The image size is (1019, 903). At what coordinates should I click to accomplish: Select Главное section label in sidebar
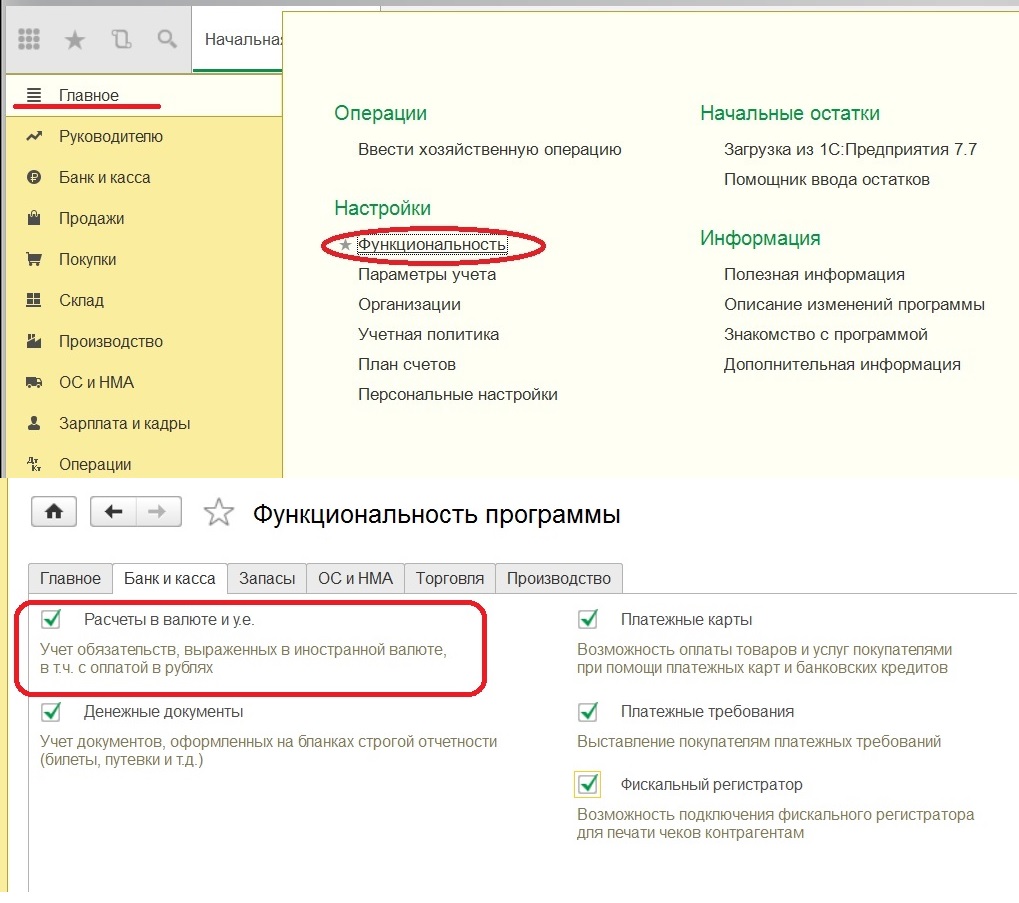(89, 95)
